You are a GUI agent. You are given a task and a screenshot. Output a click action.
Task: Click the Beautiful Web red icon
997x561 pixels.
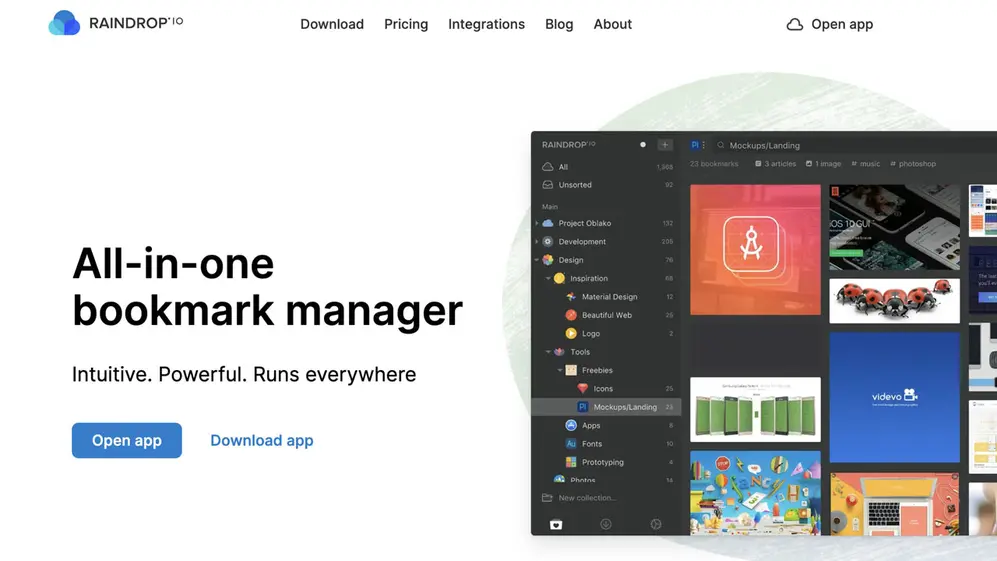coord(571,315)
